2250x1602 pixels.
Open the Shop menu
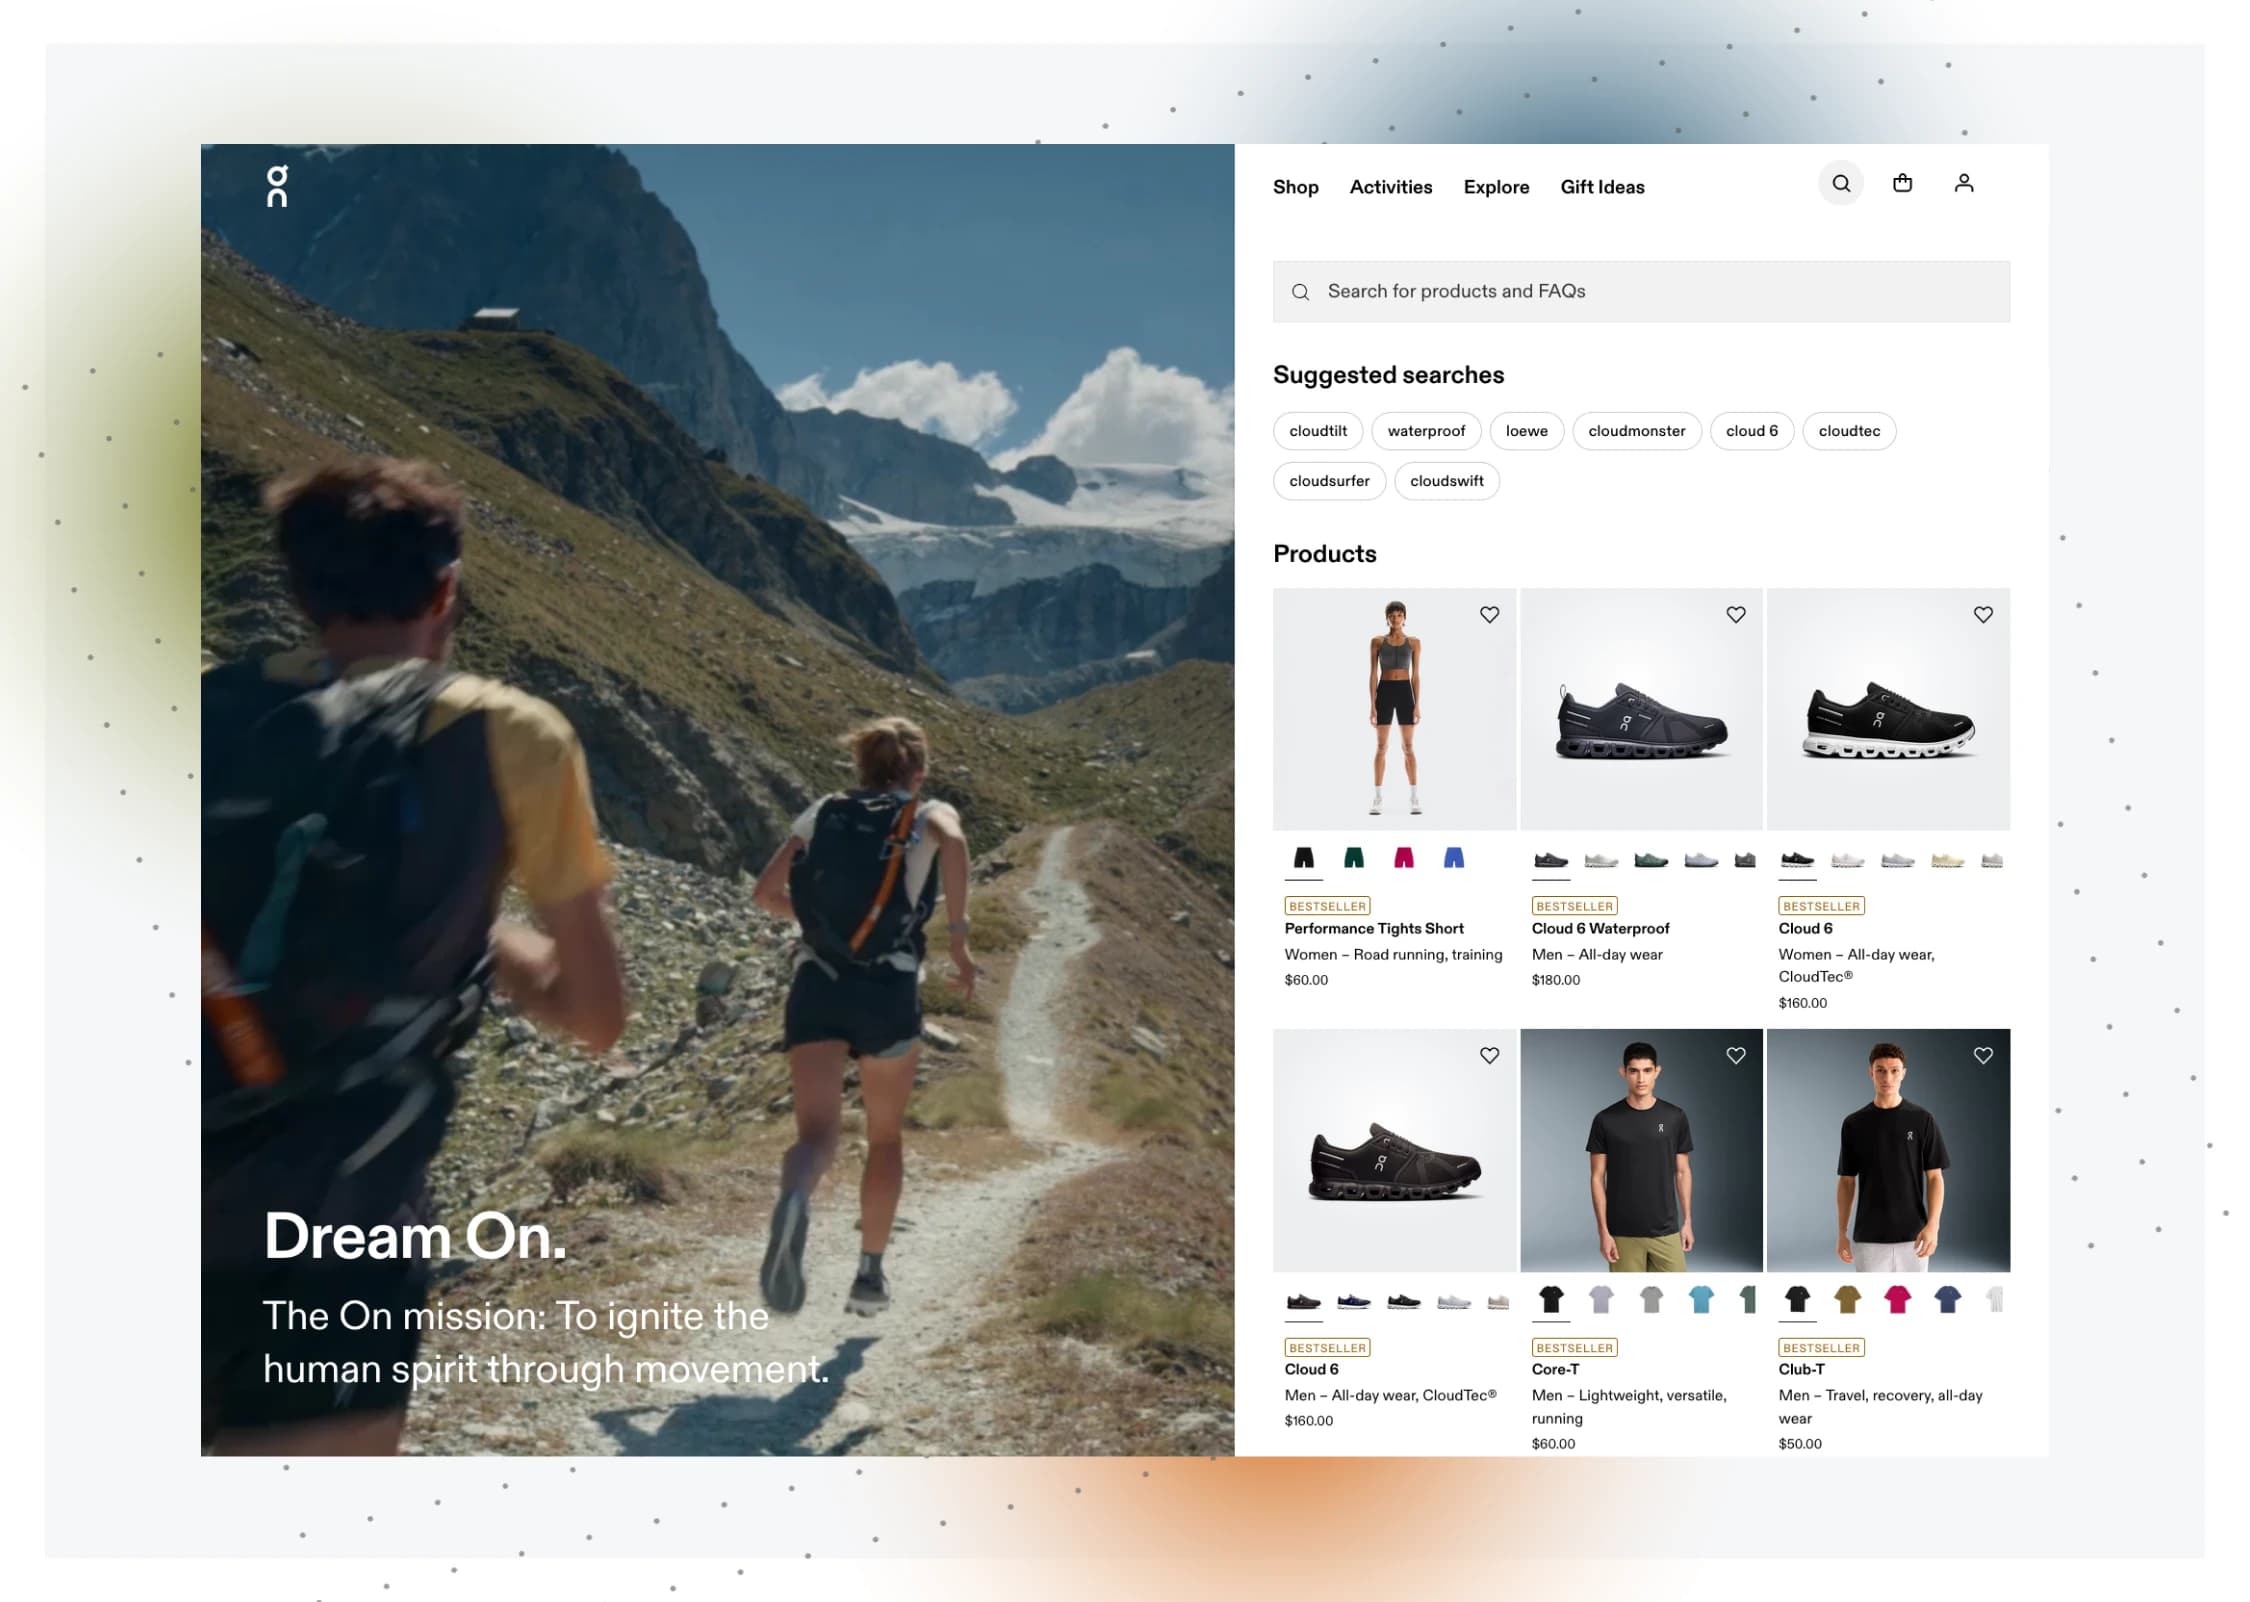pyautogui.click(x=1295, y=187)
